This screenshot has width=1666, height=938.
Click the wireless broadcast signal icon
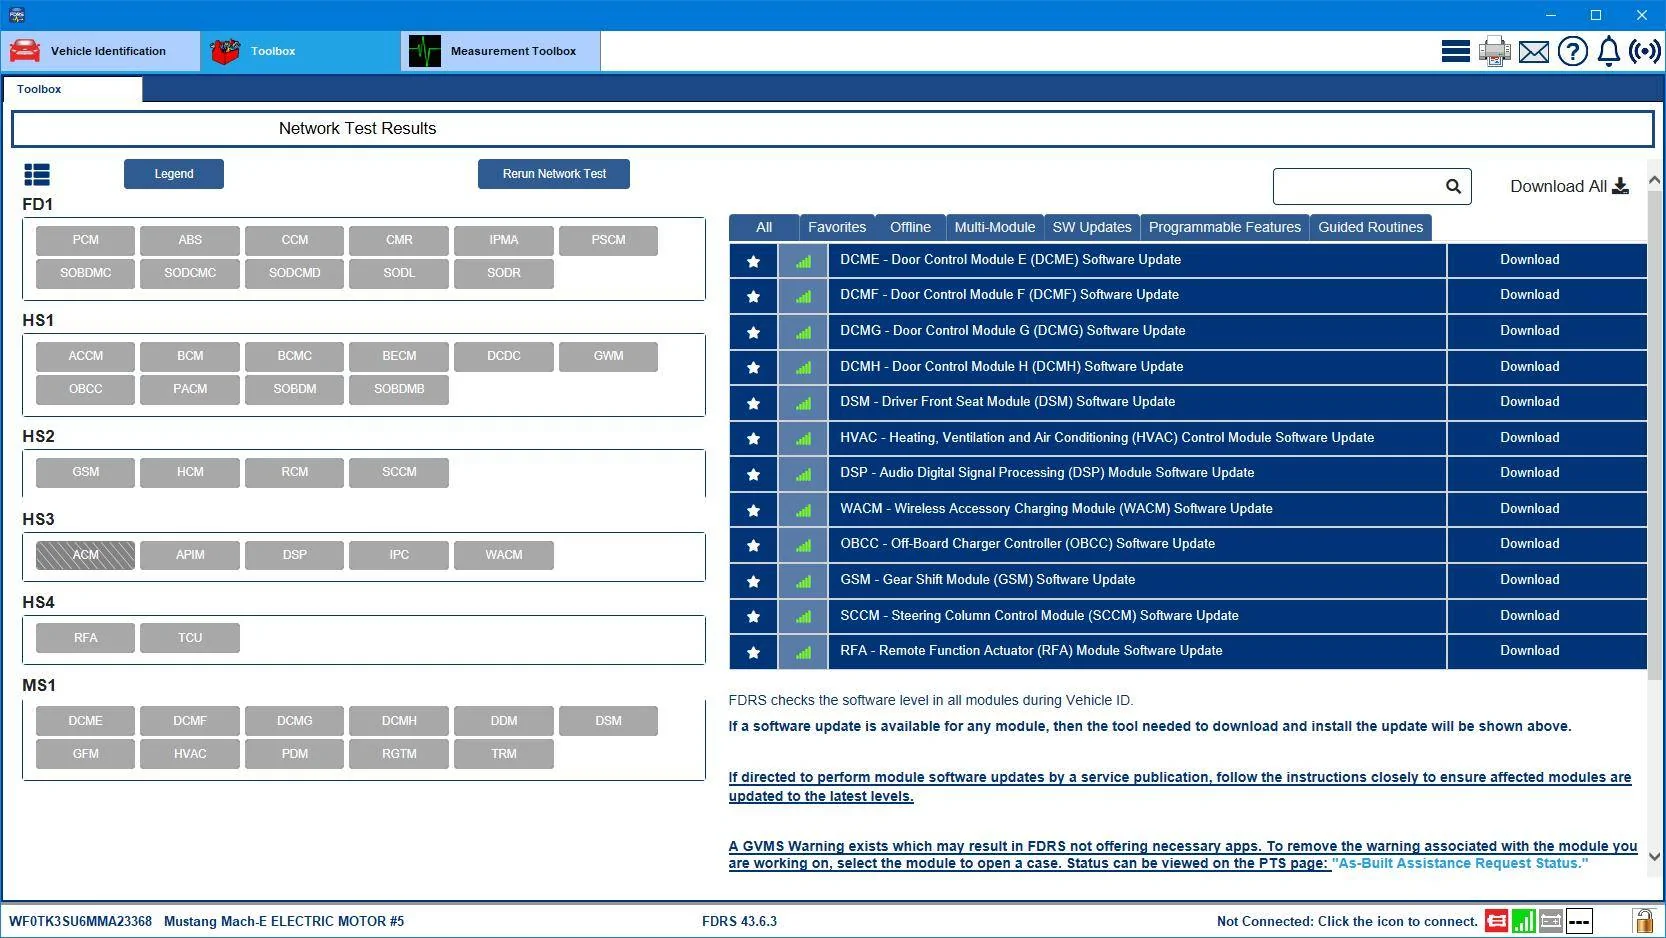tap(1645, 51)
